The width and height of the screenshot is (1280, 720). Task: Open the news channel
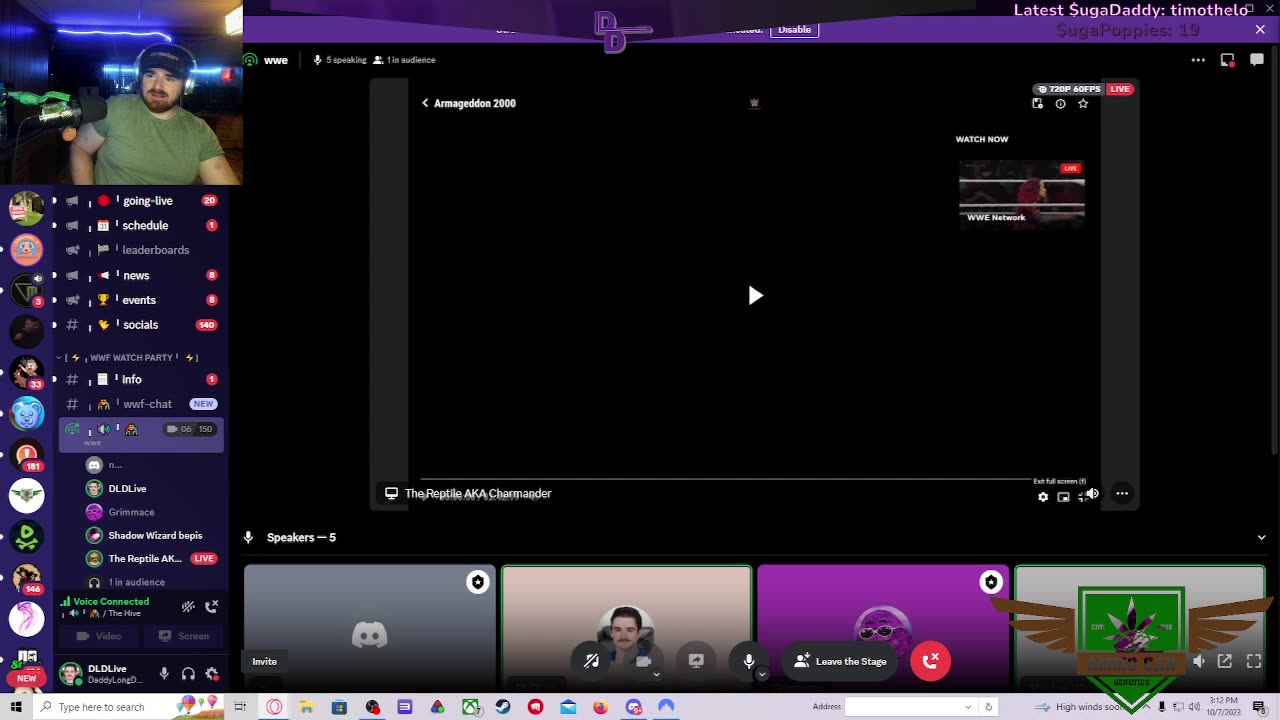[x=140, y=275]
